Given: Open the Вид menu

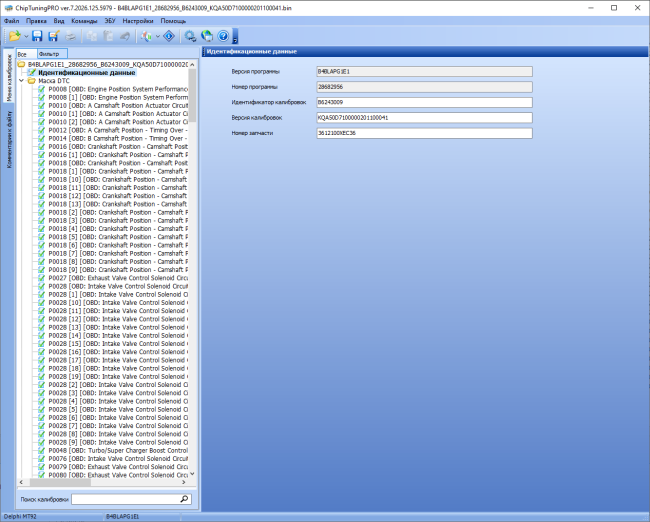Looking at the screenshot, I should tap(59, 21).
